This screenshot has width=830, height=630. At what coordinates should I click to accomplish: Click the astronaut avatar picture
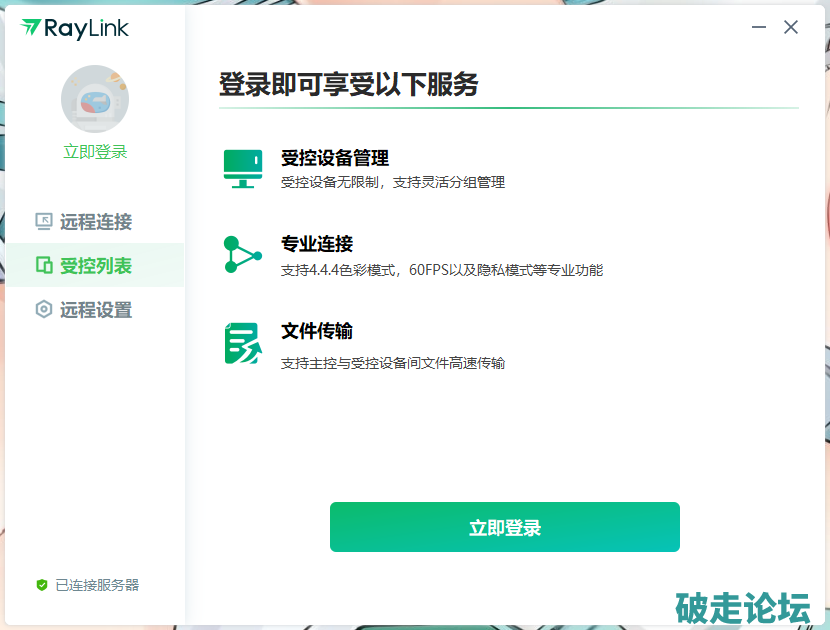pyautogui.click(x=95, y=99)
